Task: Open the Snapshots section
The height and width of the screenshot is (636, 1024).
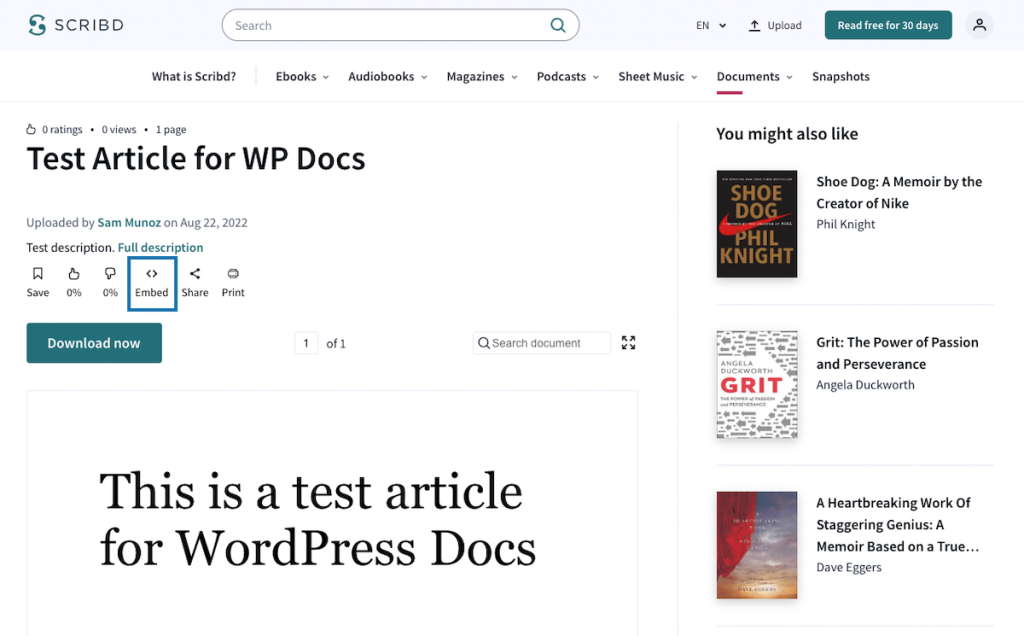Action: [840, 75]
